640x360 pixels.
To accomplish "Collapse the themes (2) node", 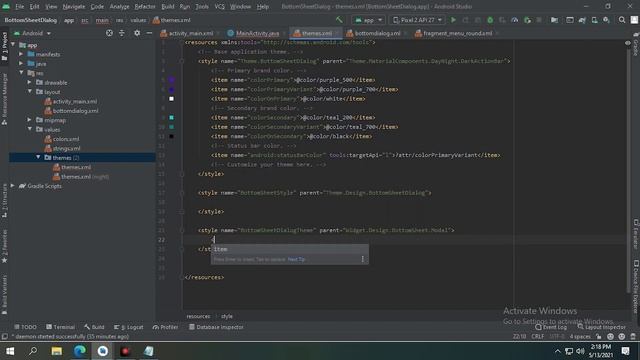I will tap(38, 157).
